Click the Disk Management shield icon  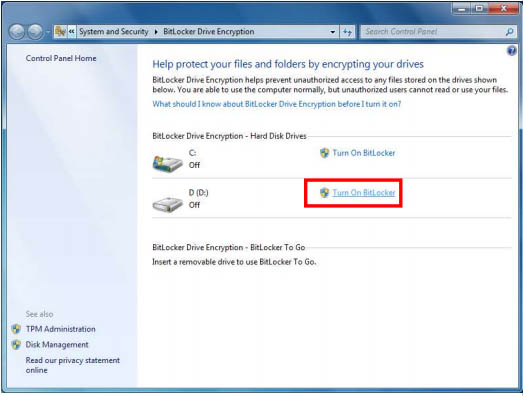point(16,345)
